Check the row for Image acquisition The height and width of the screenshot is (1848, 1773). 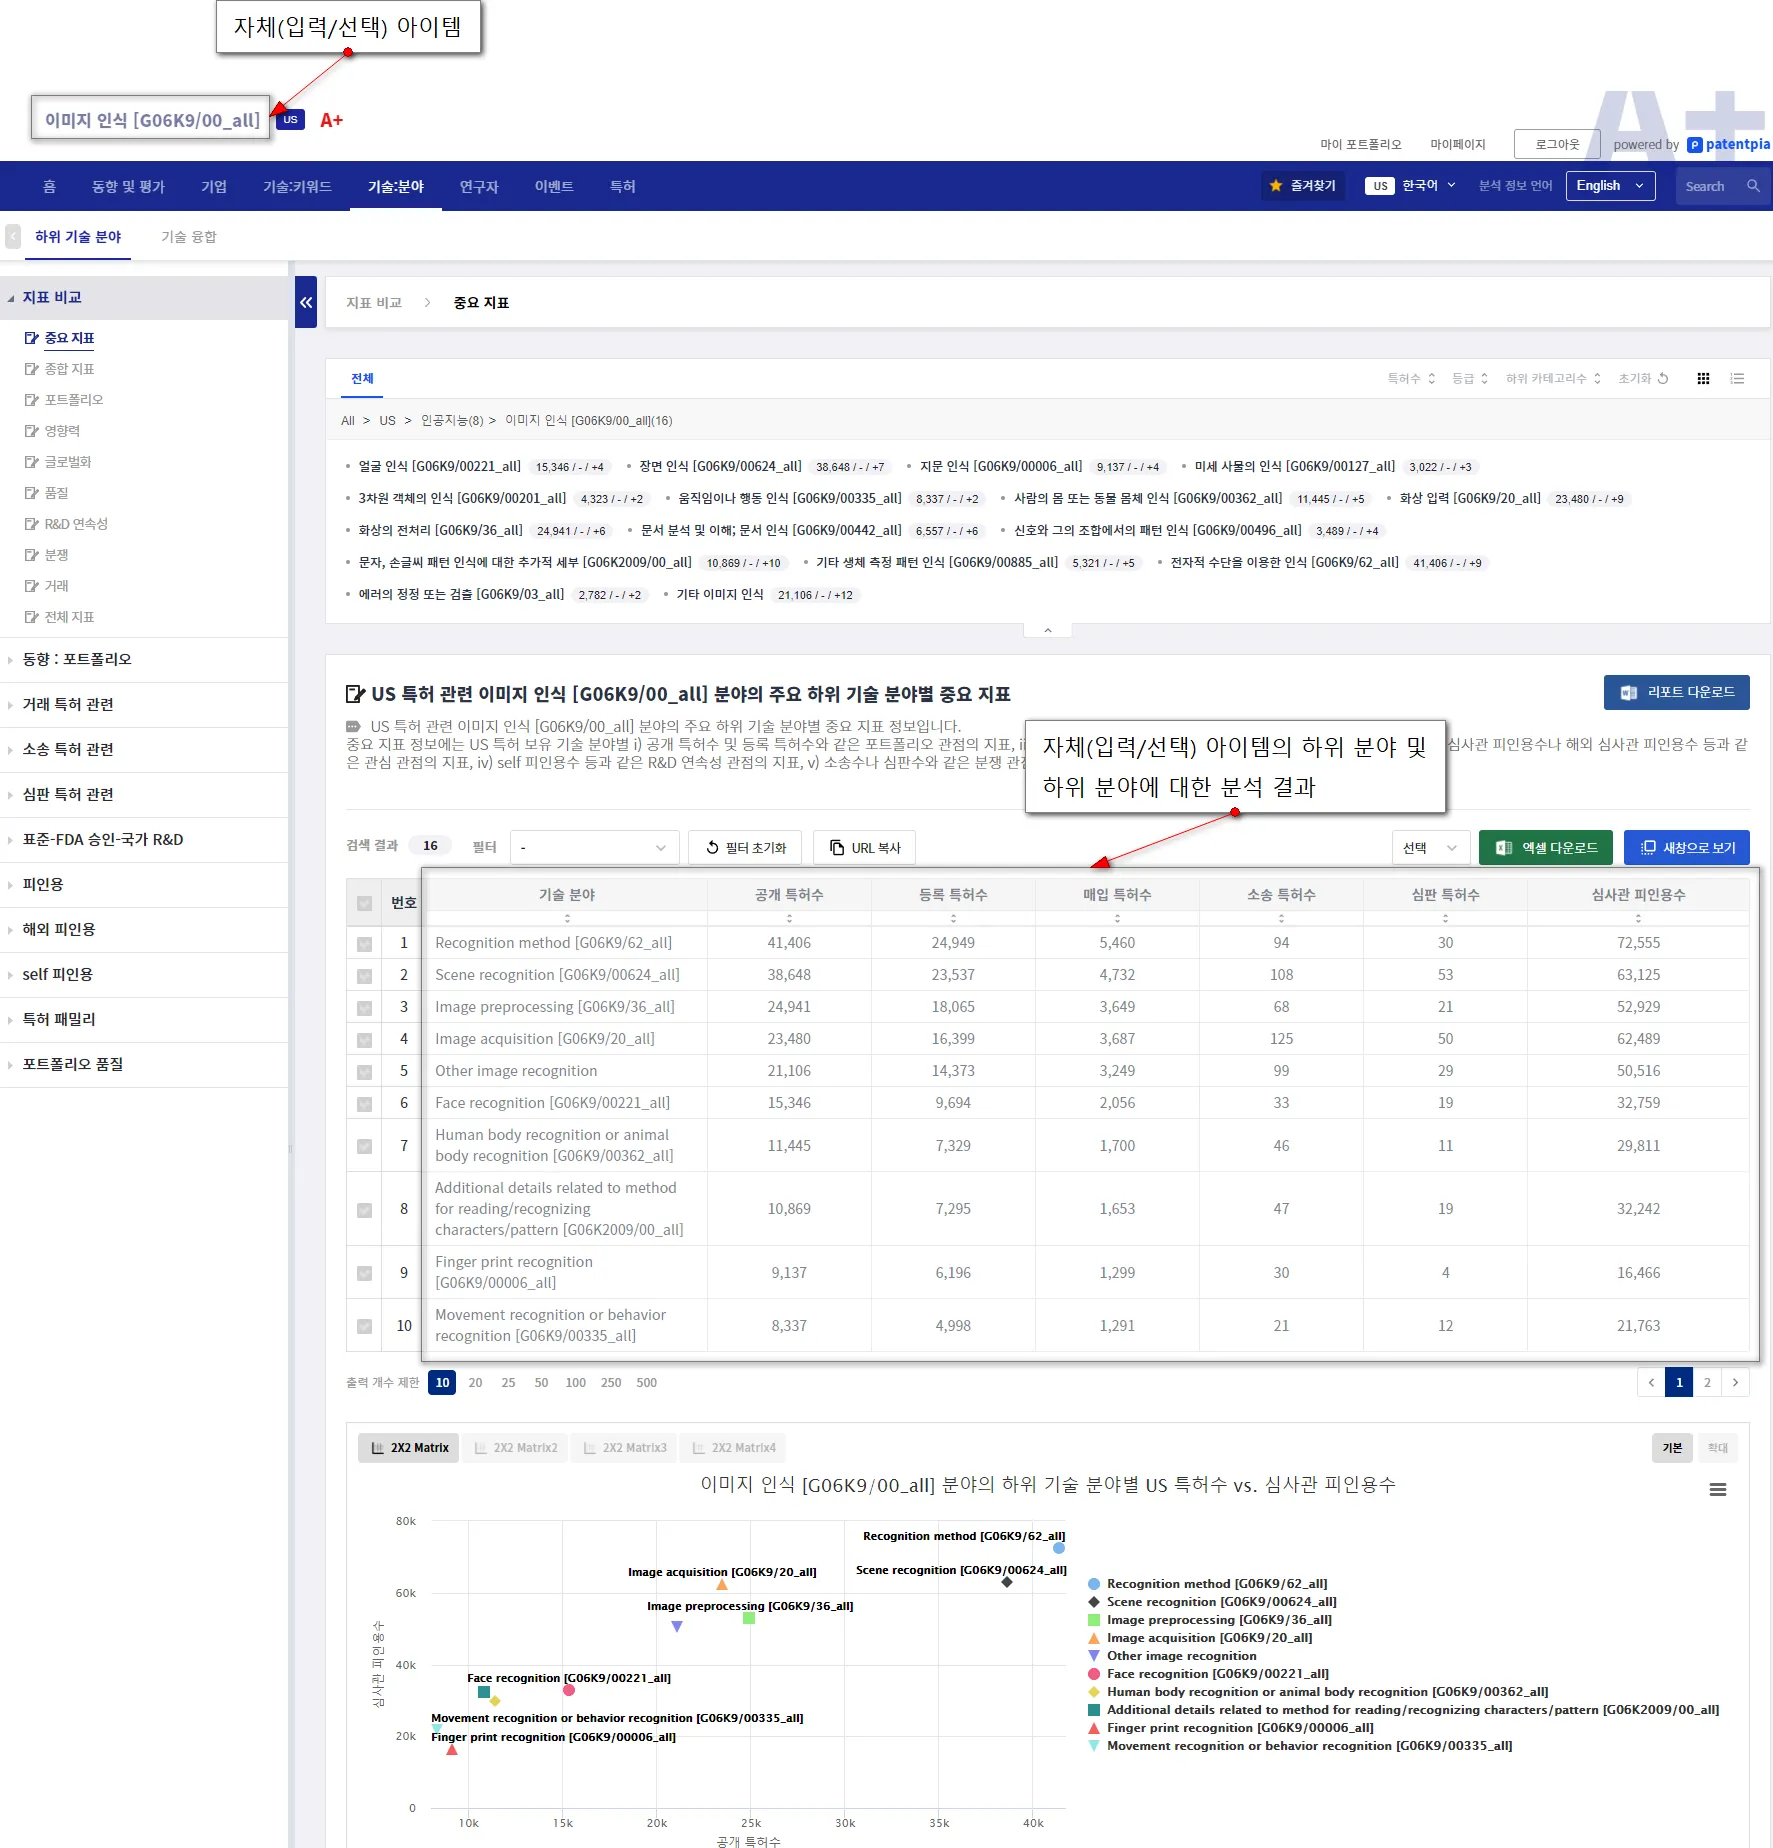[364, 1039]
